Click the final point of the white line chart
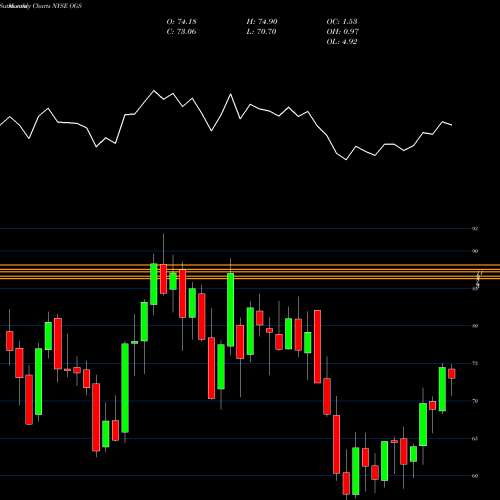Image resolution: width=500 pixels, height=500 pixels. pyautogui.click(x=452, y=125)
